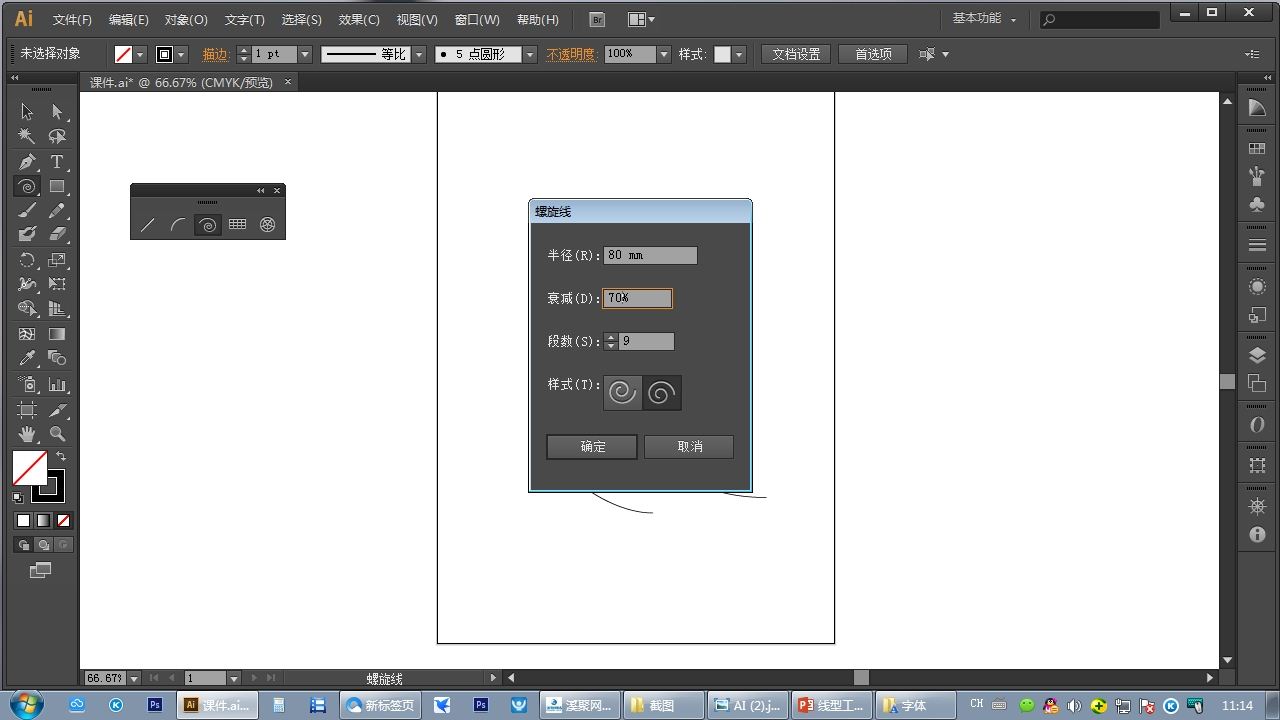Viewport: 1280px width, 720px height.
Task: Click the 半径(R) radius input field
Action: 650,255
